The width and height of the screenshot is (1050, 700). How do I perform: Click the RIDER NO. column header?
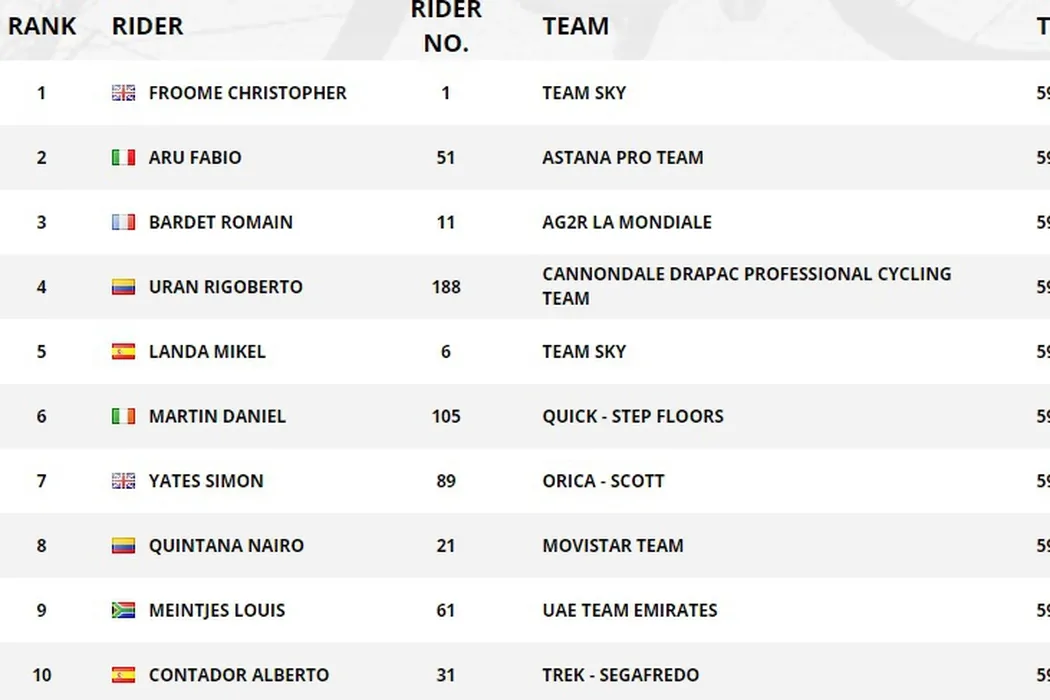446,27
